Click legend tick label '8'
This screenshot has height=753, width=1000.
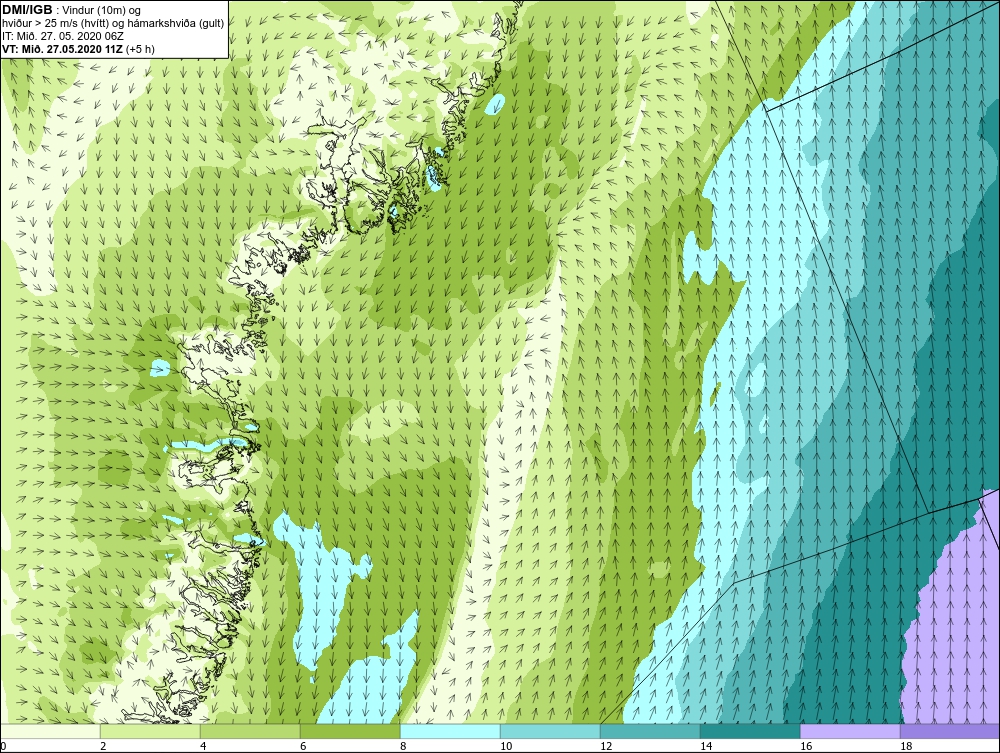click(403, 747)
